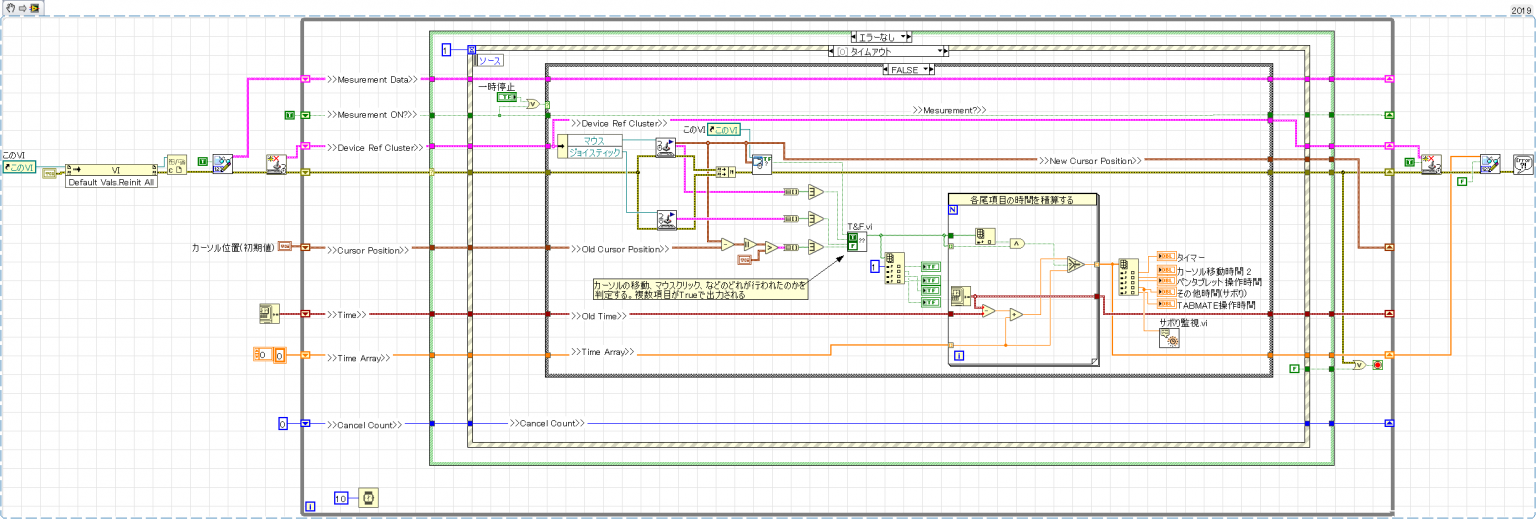Toggle the TRUE constant beside Mesurement ON?

pyautogui.click(x=290, y=116)
